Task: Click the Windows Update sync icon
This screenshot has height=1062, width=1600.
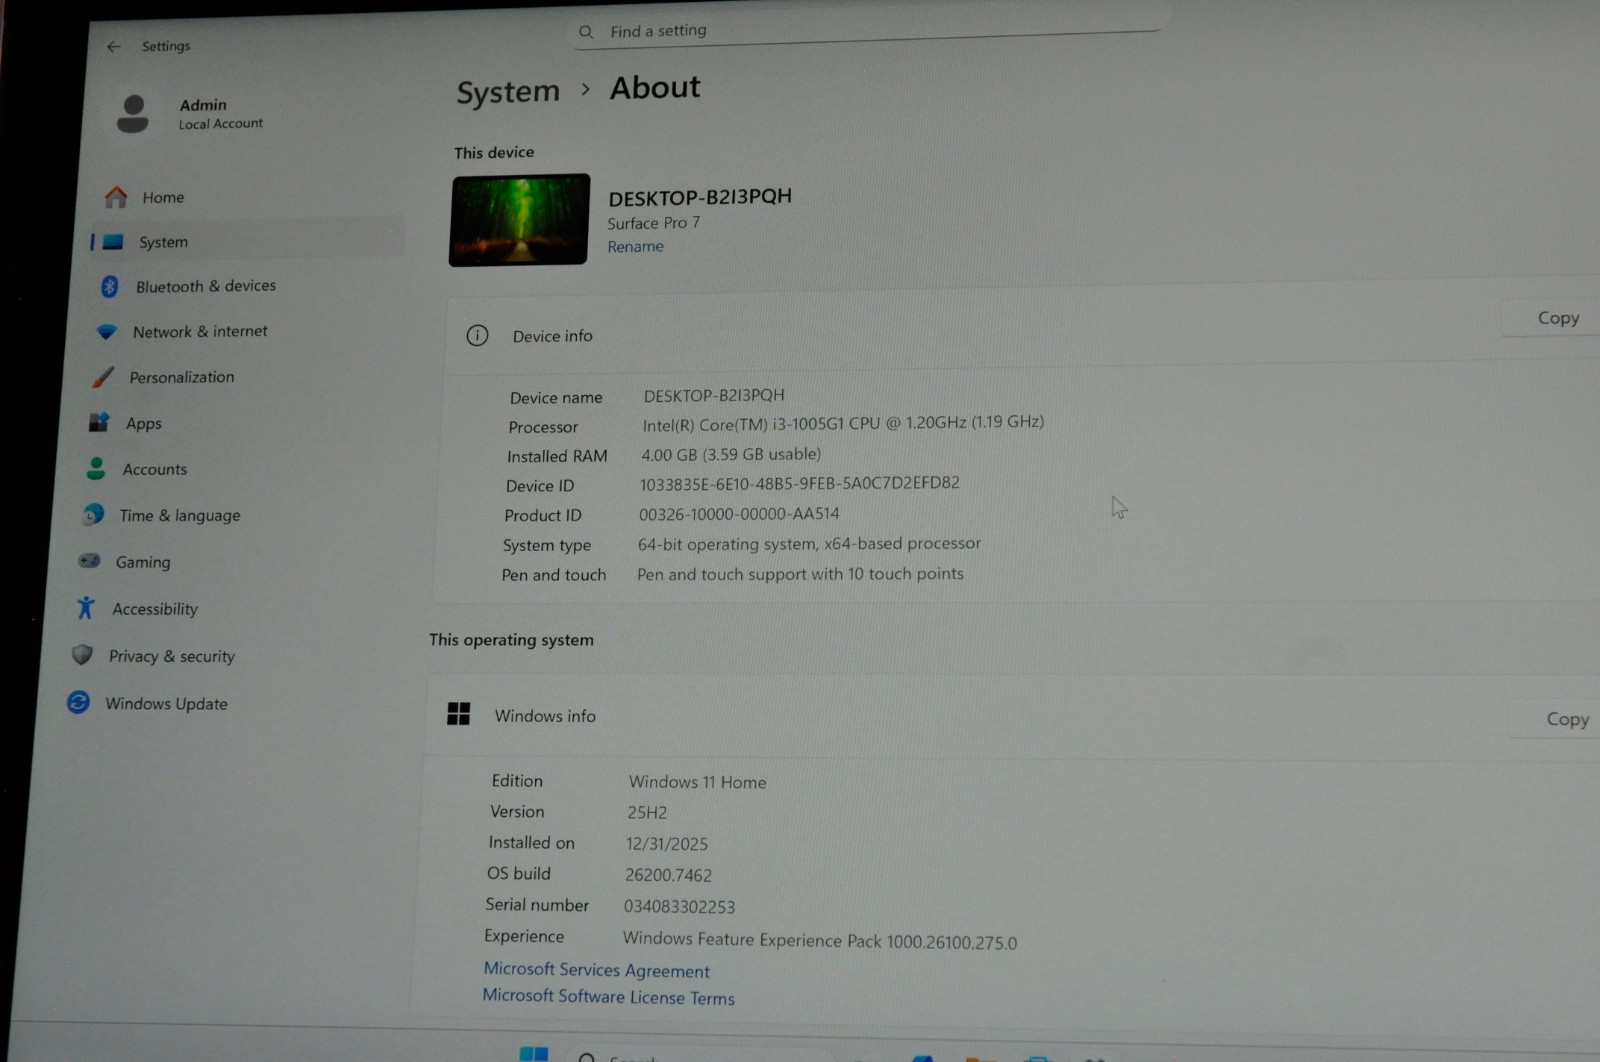Action: coord(78,702)
